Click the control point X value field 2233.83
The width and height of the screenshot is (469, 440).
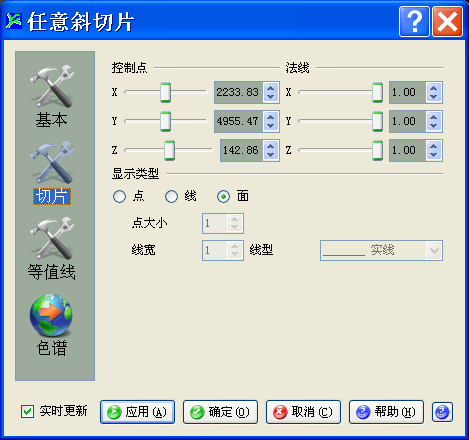(239, 92)
